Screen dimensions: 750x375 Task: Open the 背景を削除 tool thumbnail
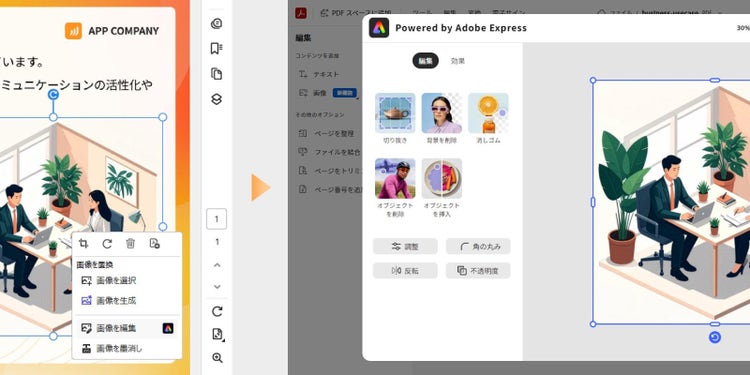click(441, 113)
